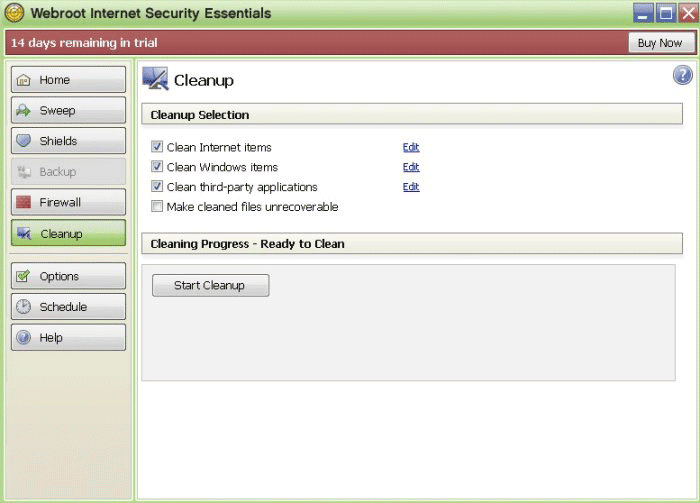Start Cleanup button
Image resolution: width=700 pixels, height=503 pixels.
[x=211, y=285]
